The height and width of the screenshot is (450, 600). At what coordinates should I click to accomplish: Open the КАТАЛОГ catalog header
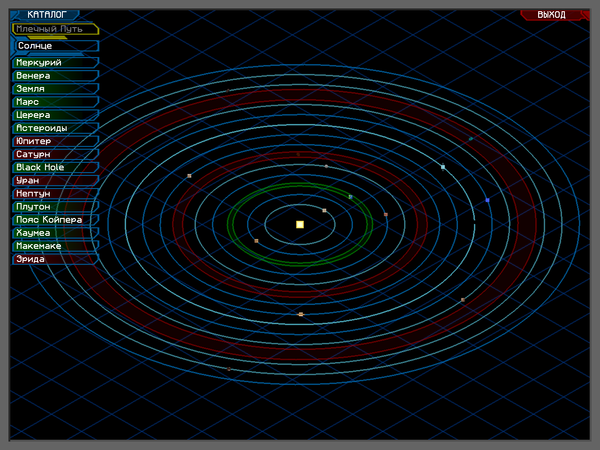click(x=47, y=15)
